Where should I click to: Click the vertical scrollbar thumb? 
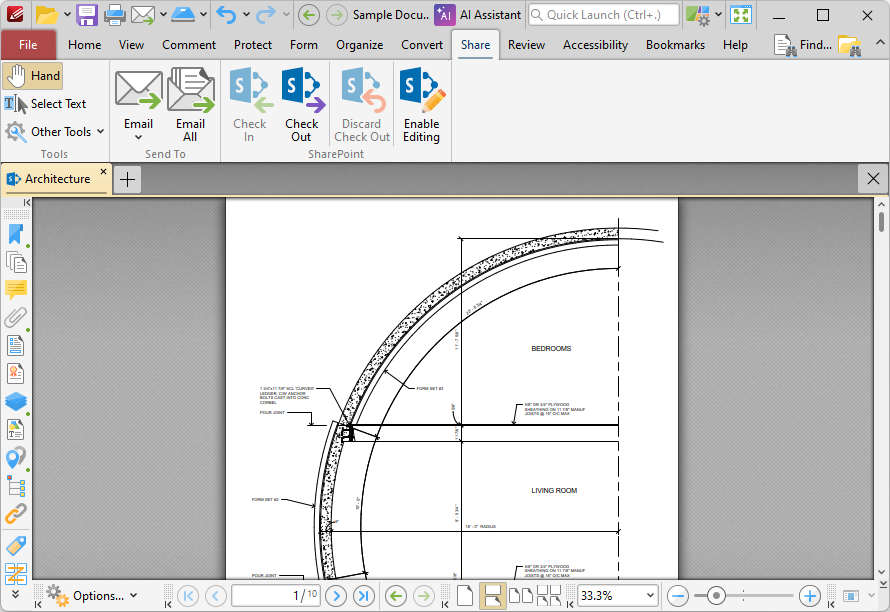click(x=881, y=221)
